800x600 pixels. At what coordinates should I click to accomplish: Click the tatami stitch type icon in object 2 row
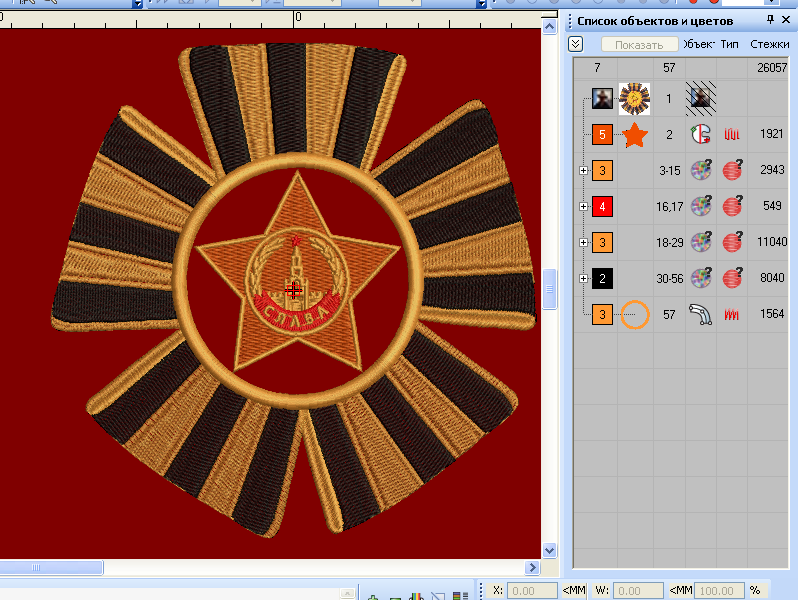coord(732,135)
